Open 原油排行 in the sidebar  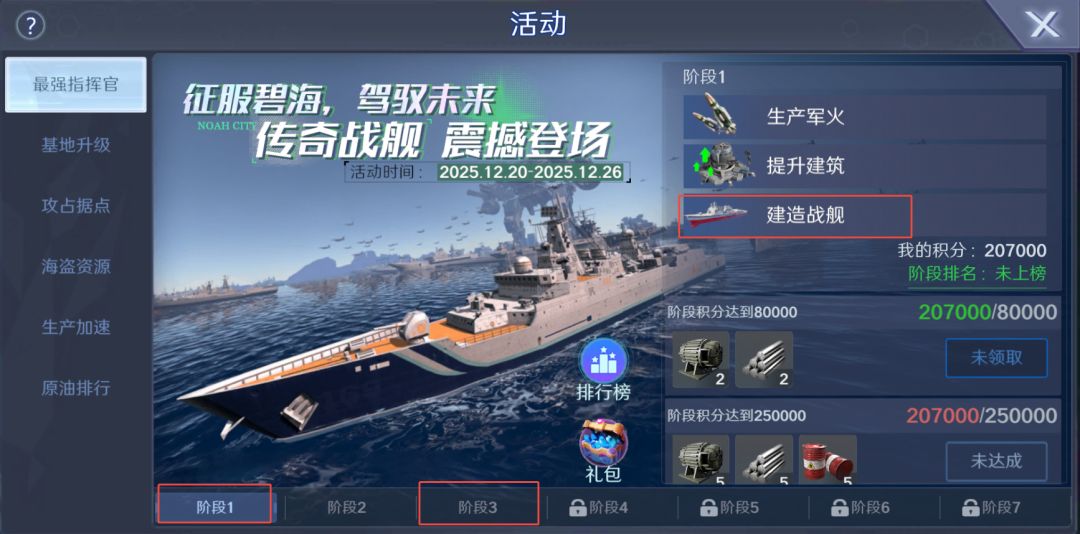[x=76, y=388]
